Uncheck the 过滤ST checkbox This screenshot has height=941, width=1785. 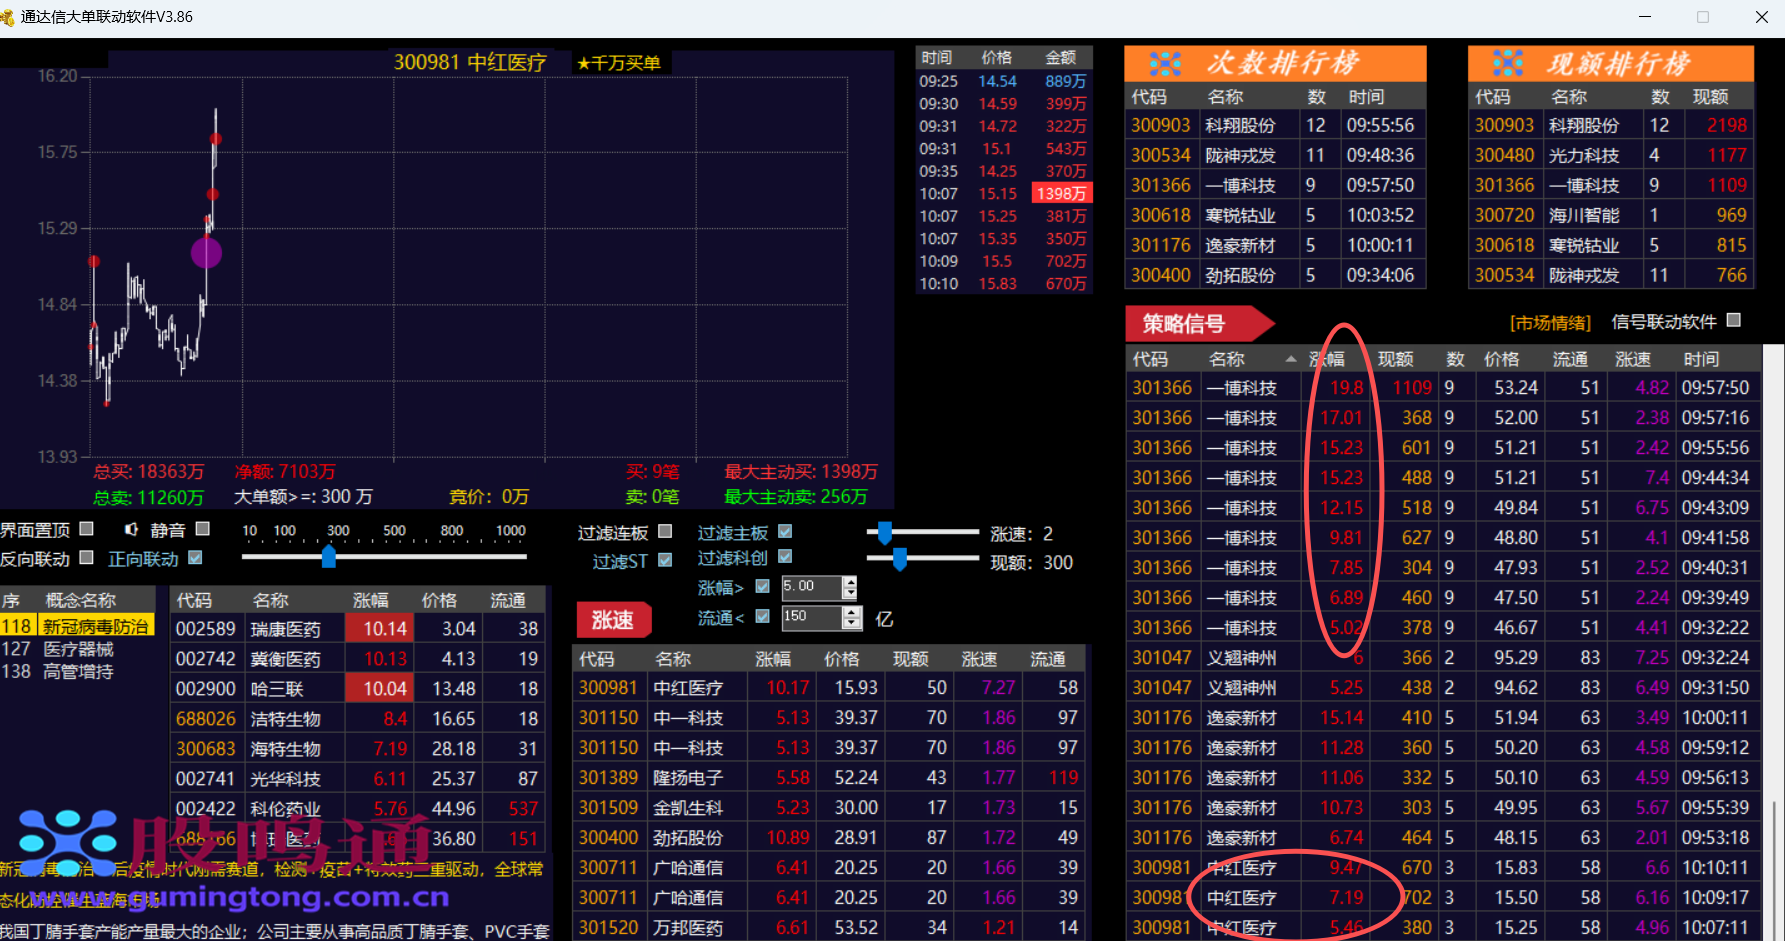coord(665,560)
